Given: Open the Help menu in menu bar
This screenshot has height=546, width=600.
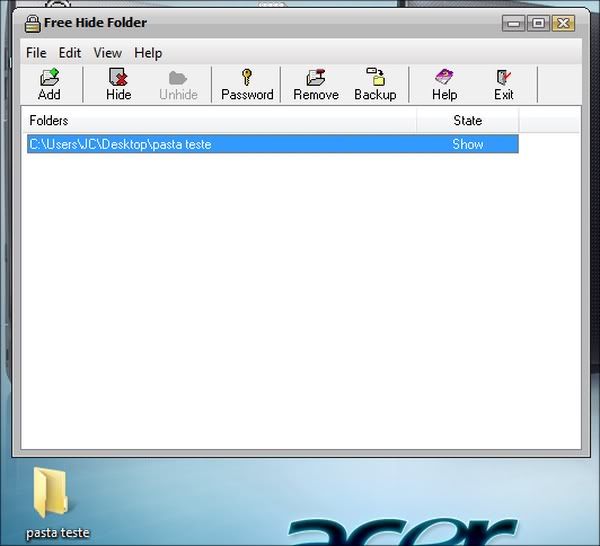Looking at the screenshot, I should pyautogui.click(x=148, y=53).
